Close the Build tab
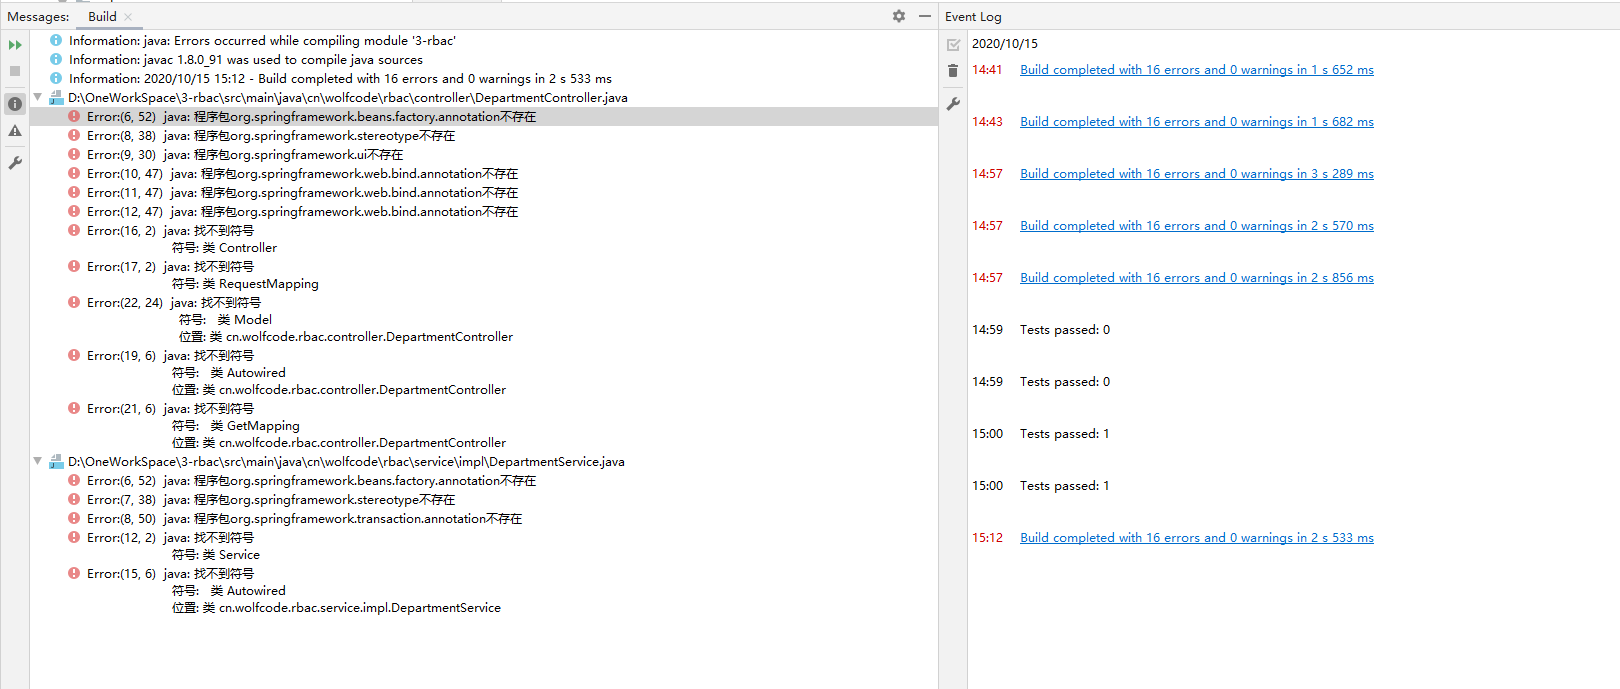 click(x=128, y=17)
